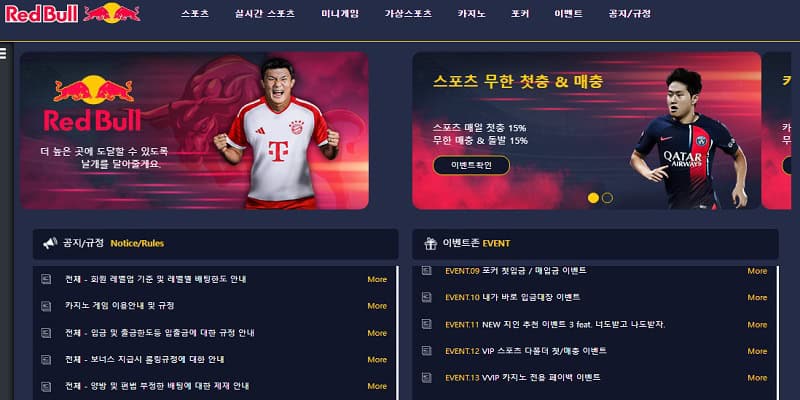Viewport: 800px width, 400px height.
Task: Select the first yellow carousel dot
Action: point(593,198)
